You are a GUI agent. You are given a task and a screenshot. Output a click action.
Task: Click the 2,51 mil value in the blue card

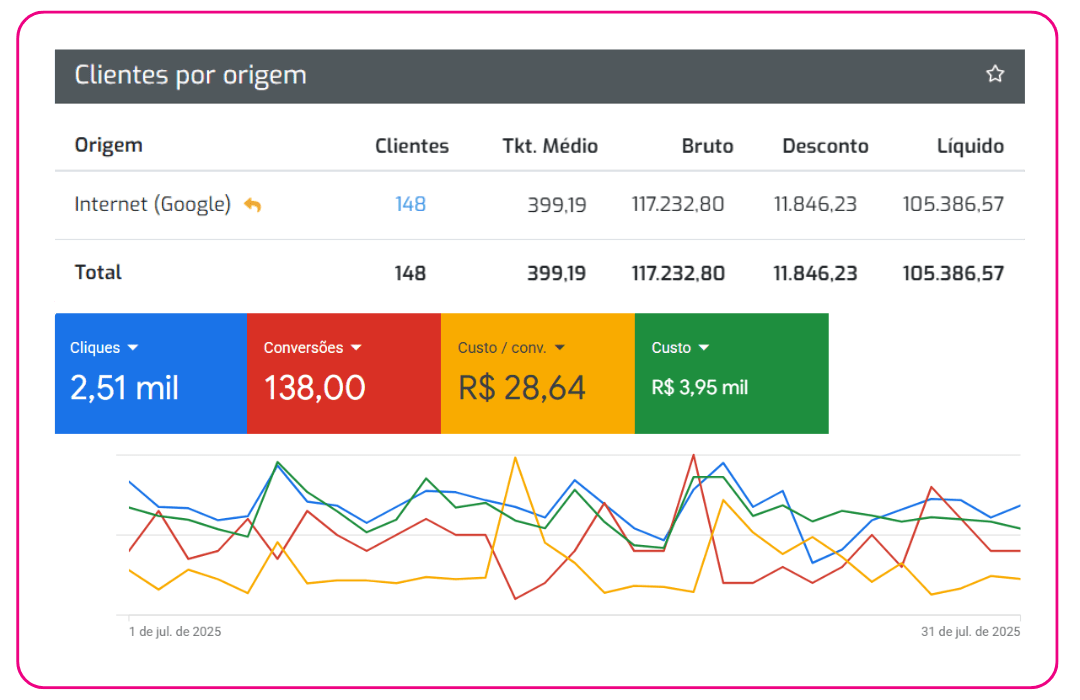coord(124,387)
